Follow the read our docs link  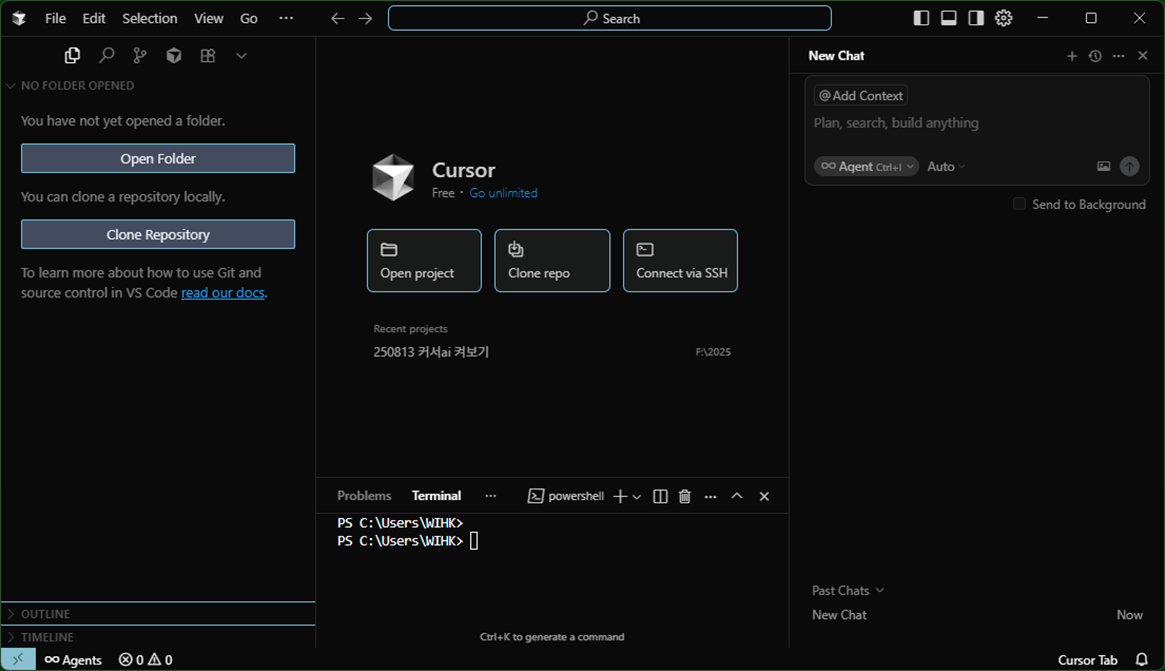click(223, 293)
